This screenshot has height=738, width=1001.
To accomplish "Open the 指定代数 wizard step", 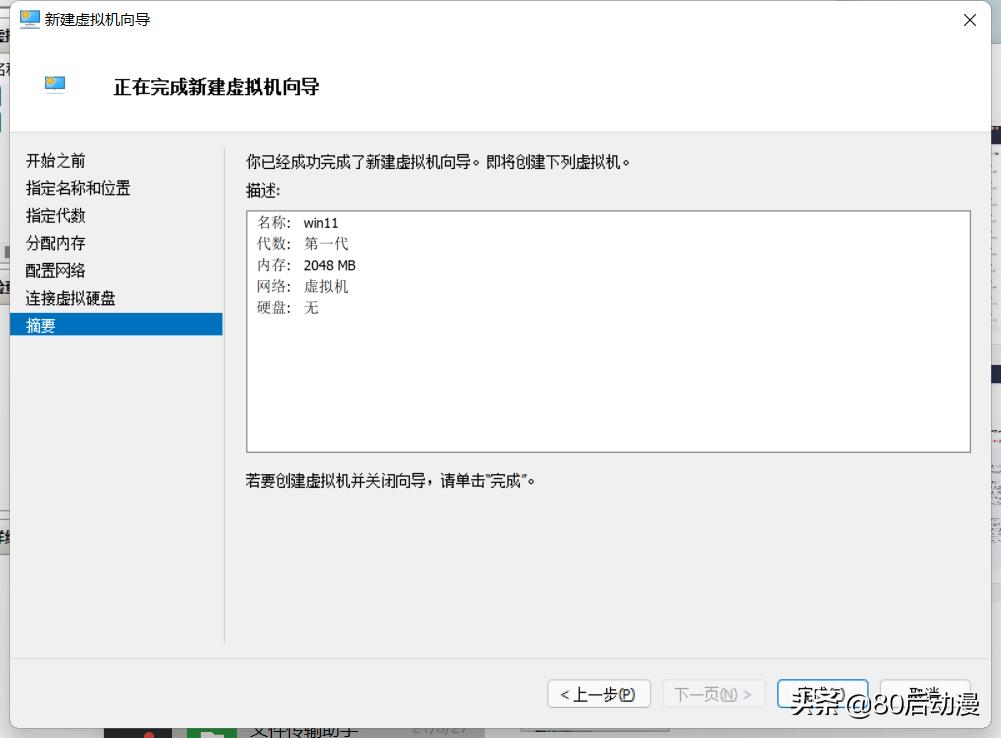I will [54, 215].
